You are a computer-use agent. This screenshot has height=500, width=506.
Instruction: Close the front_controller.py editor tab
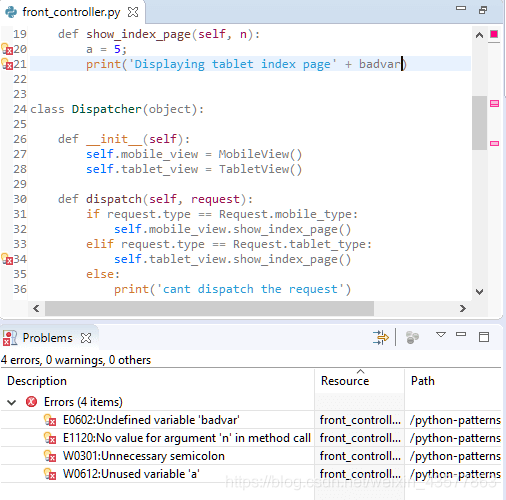[x=133, y=12]
